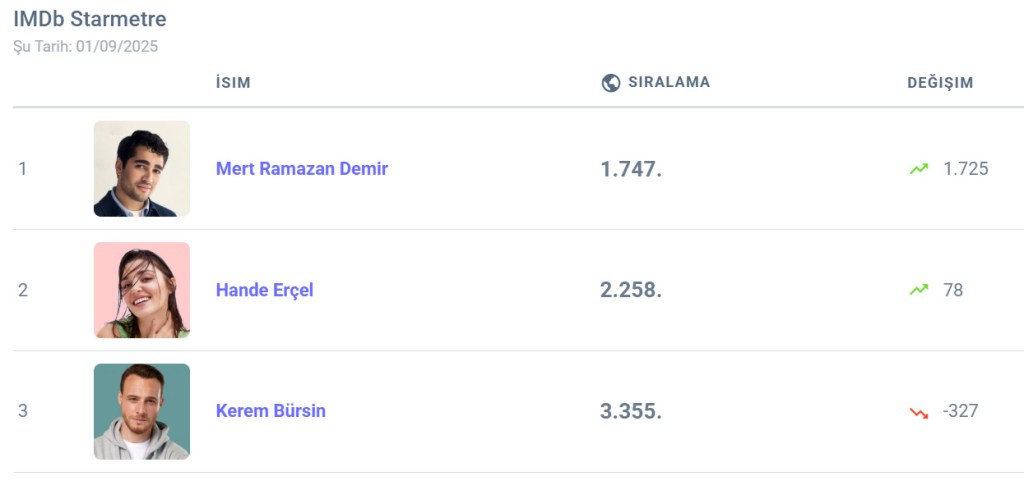Click the change value -327
The image size is (1024, 481).
[960, 411]
